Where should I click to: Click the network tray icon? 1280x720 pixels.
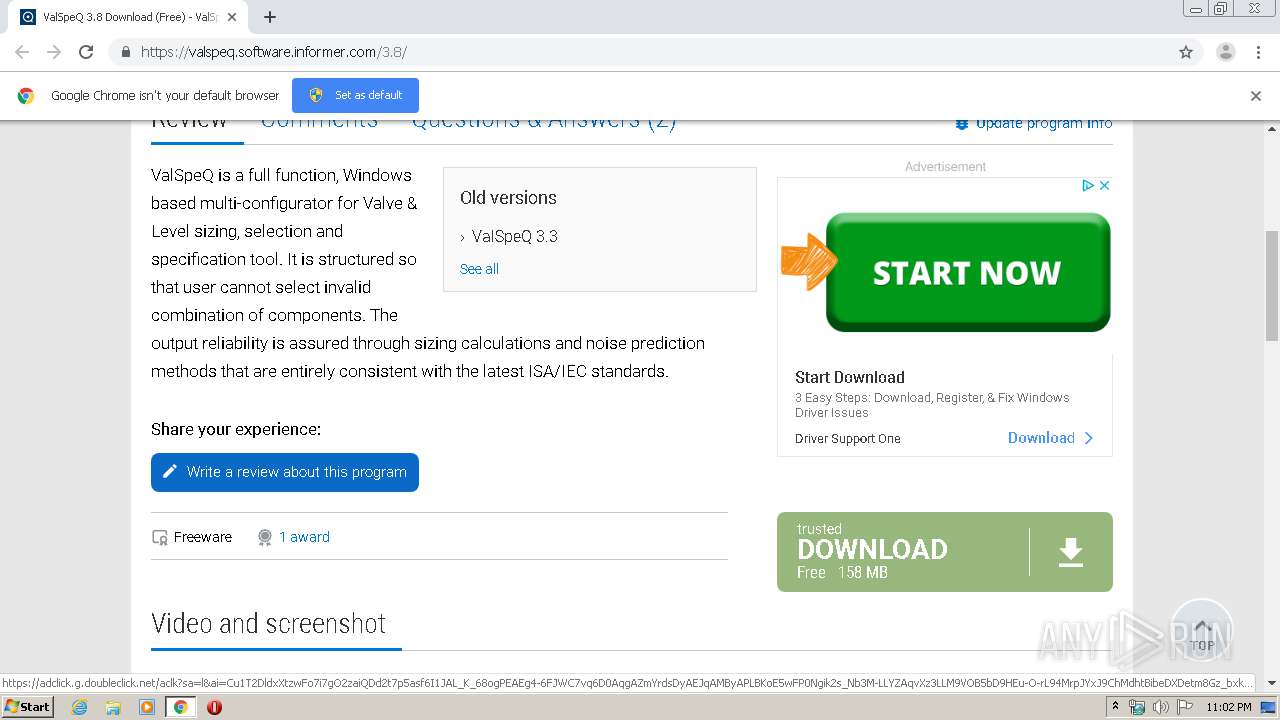pos(1137,707)
